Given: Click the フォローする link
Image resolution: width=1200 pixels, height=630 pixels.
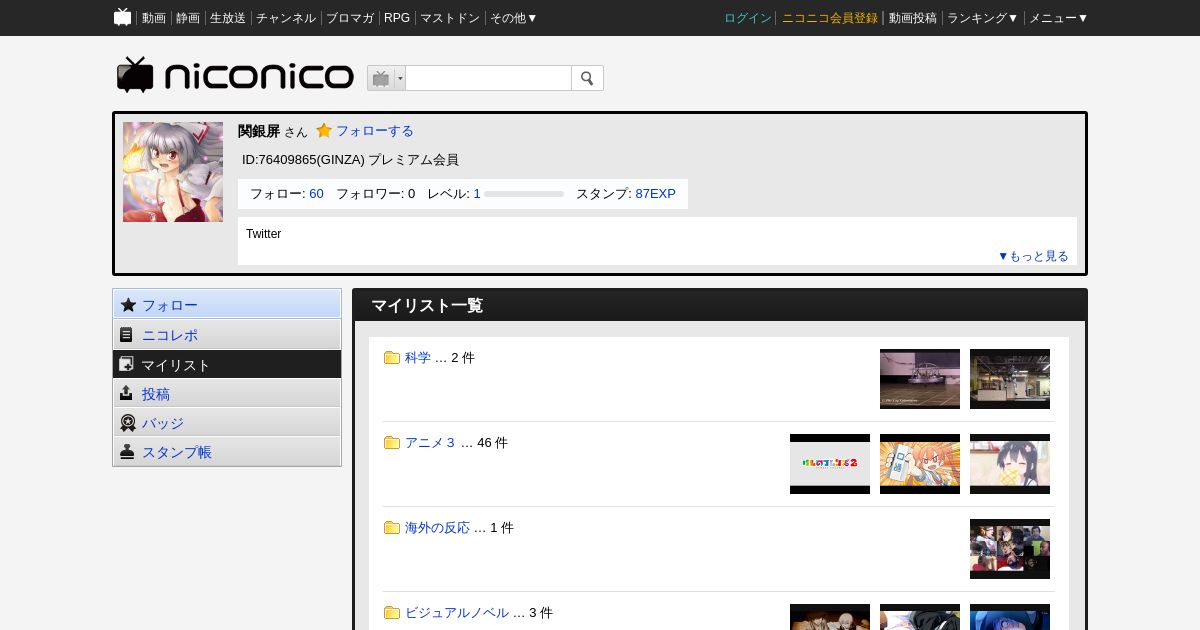Looking at the screenshot, I should [x=375, y=131].
